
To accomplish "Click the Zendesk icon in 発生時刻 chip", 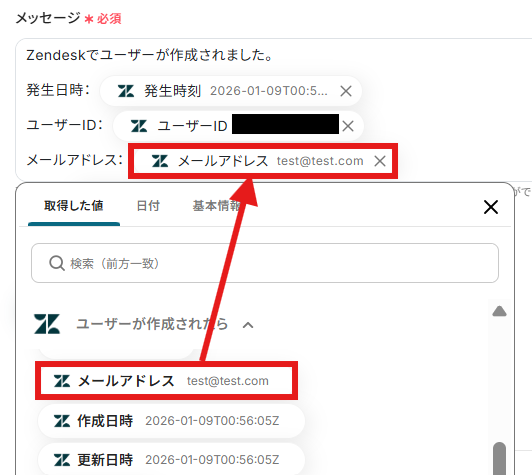I will click(126, 91).
